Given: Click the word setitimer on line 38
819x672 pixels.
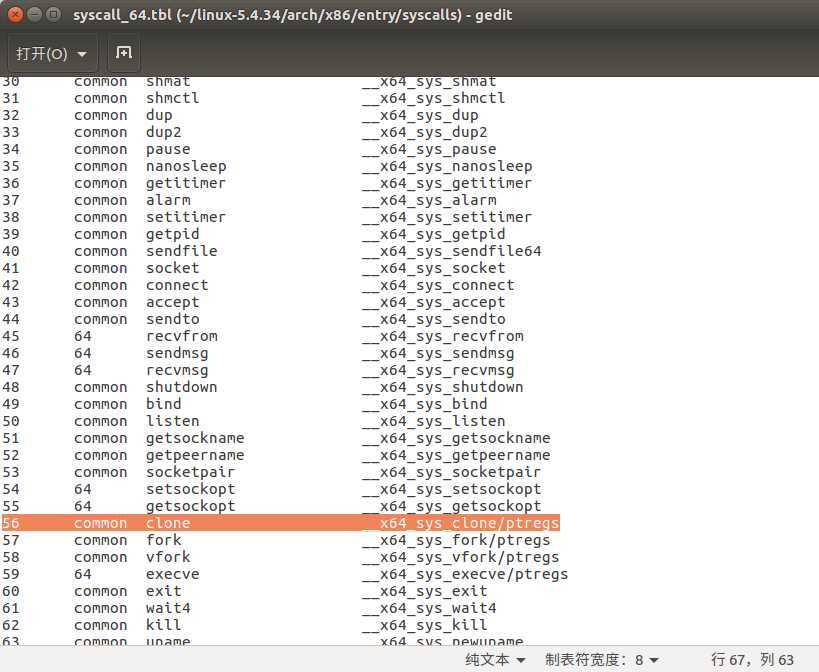Looking at the screenshot, I should click(x=186, y=217).
